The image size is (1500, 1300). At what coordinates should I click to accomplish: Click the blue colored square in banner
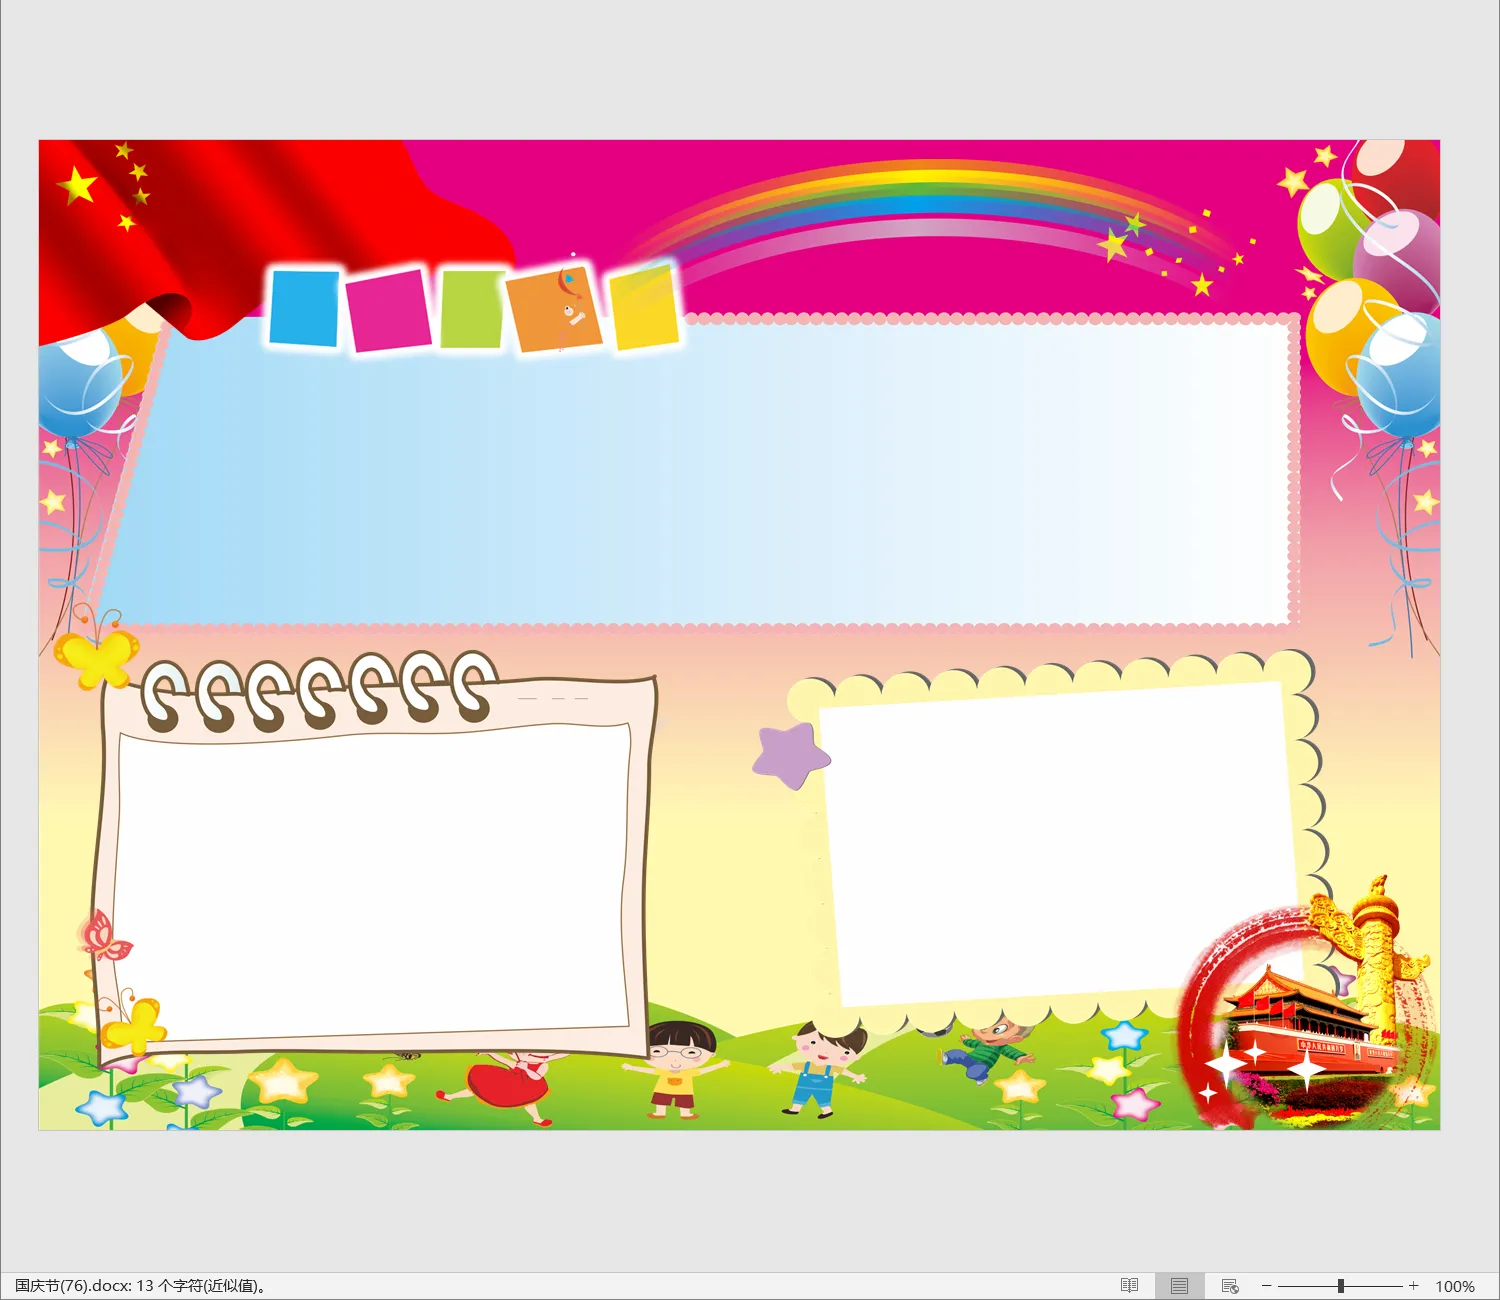[x=304, y=309]
